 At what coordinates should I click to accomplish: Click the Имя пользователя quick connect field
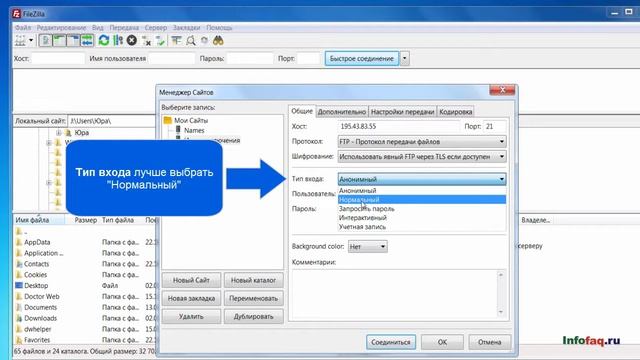pos(171,58)
